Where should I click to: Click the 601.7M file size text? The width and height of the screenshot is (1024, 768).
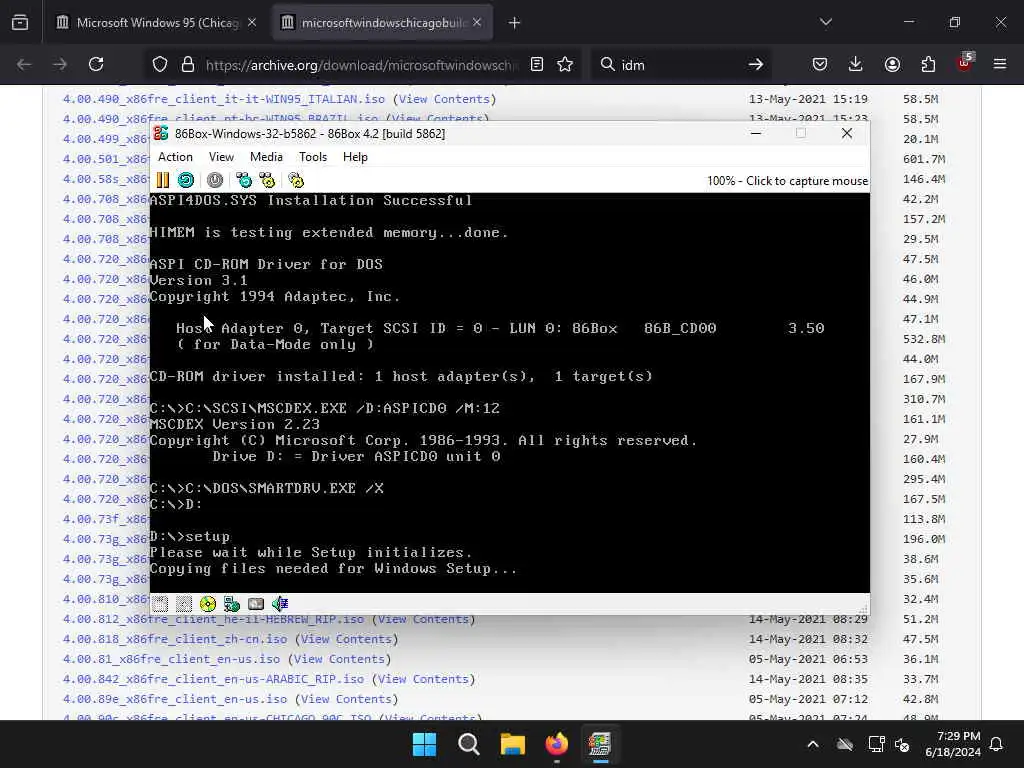coord(924,159)
